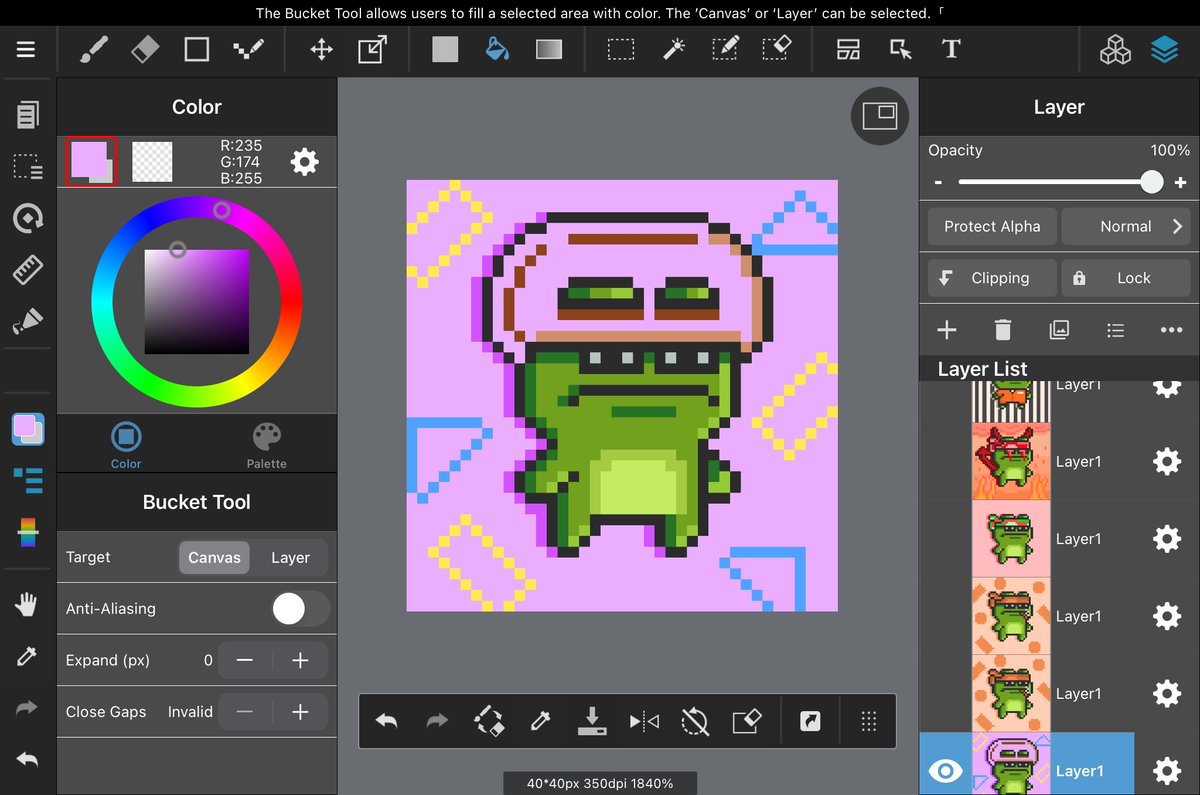Open the grid dots menu in the bottom toolbar
Image resolution: width=1200 pixels, height=795 pixels.
[x=869, y=721]
